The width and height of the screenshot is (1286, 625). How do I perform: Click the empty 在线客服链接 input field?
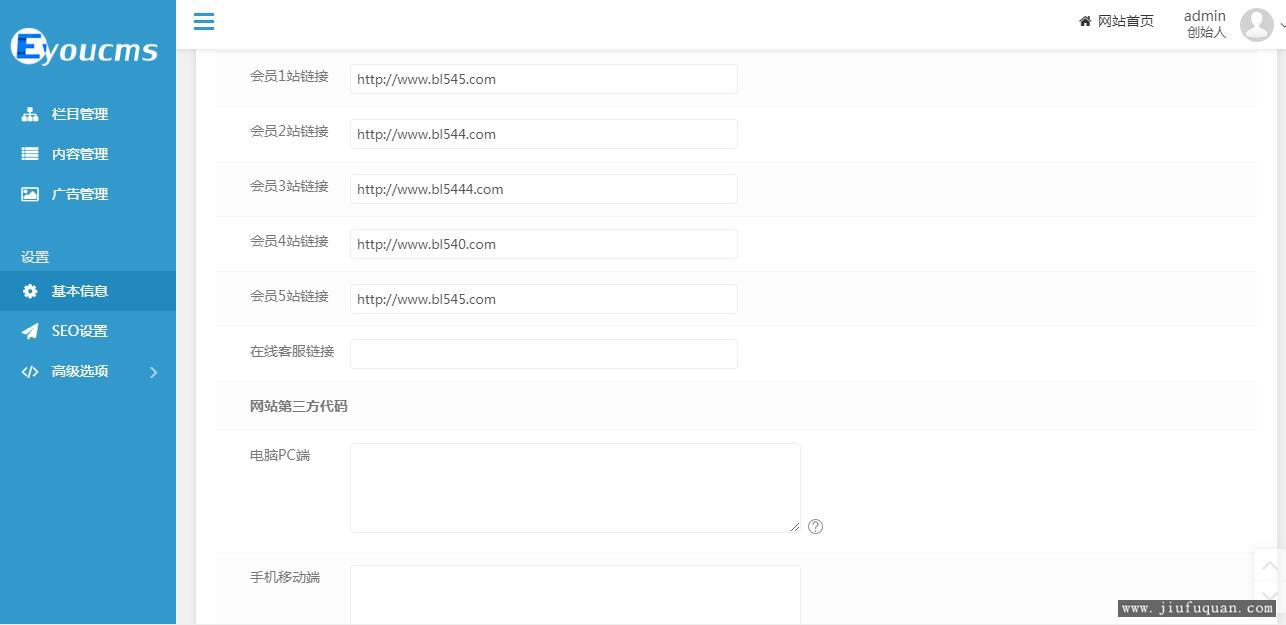[x=544, y=354]
